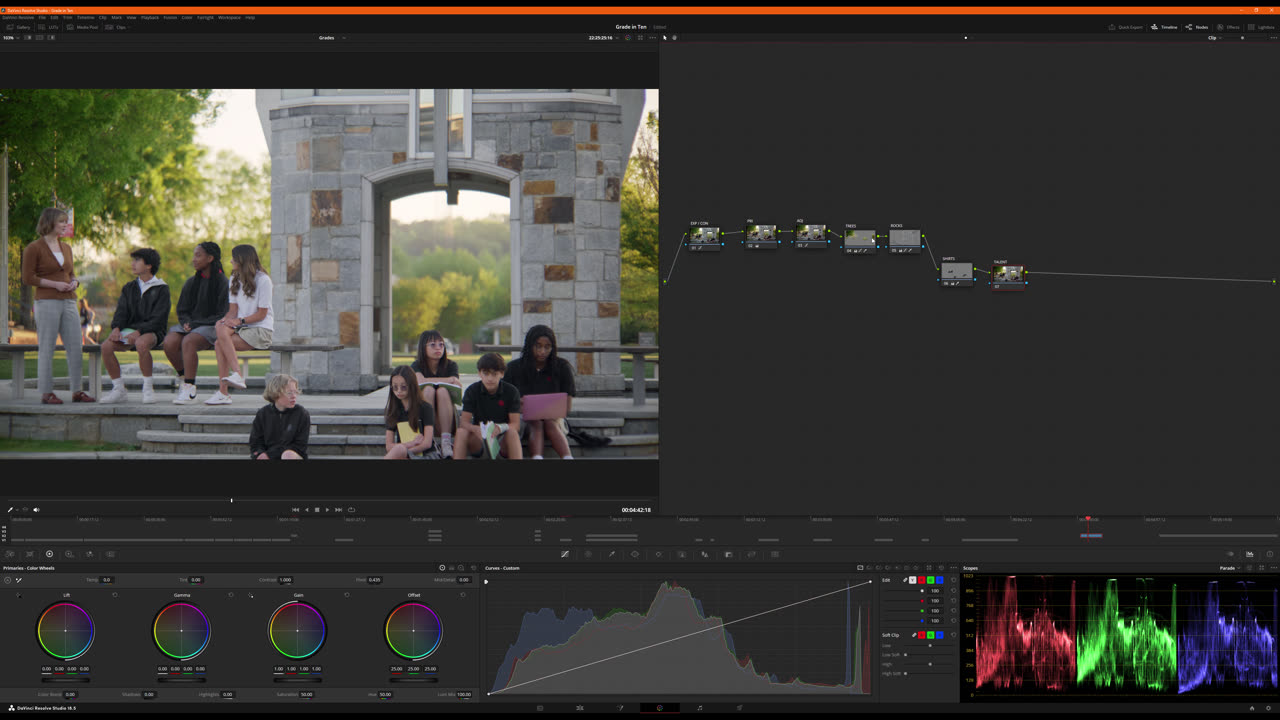Open the viewer timecode dropdown

pos(603,37)
